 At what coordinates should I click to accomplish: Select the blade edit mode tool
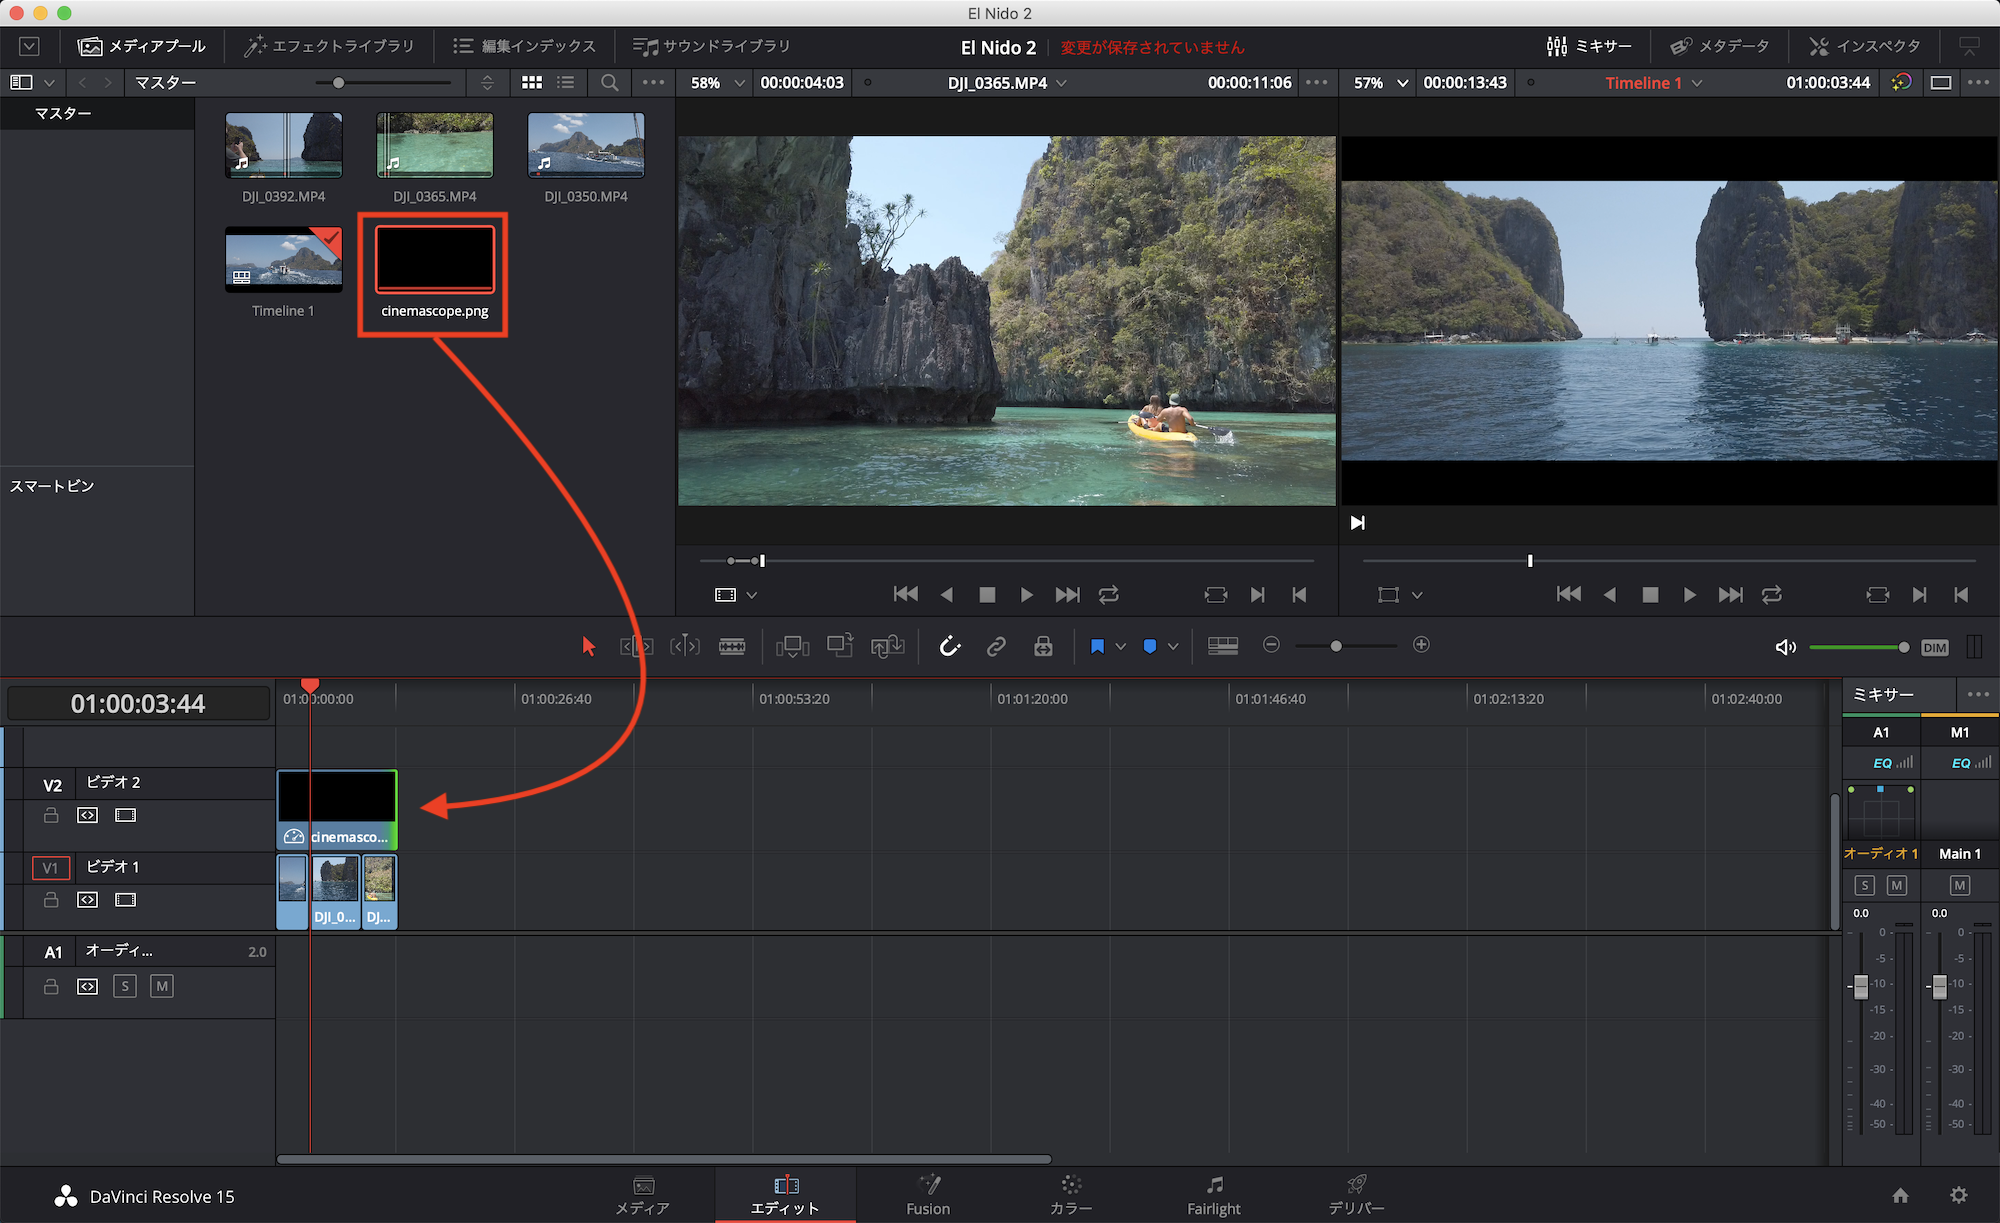point(732,647)
